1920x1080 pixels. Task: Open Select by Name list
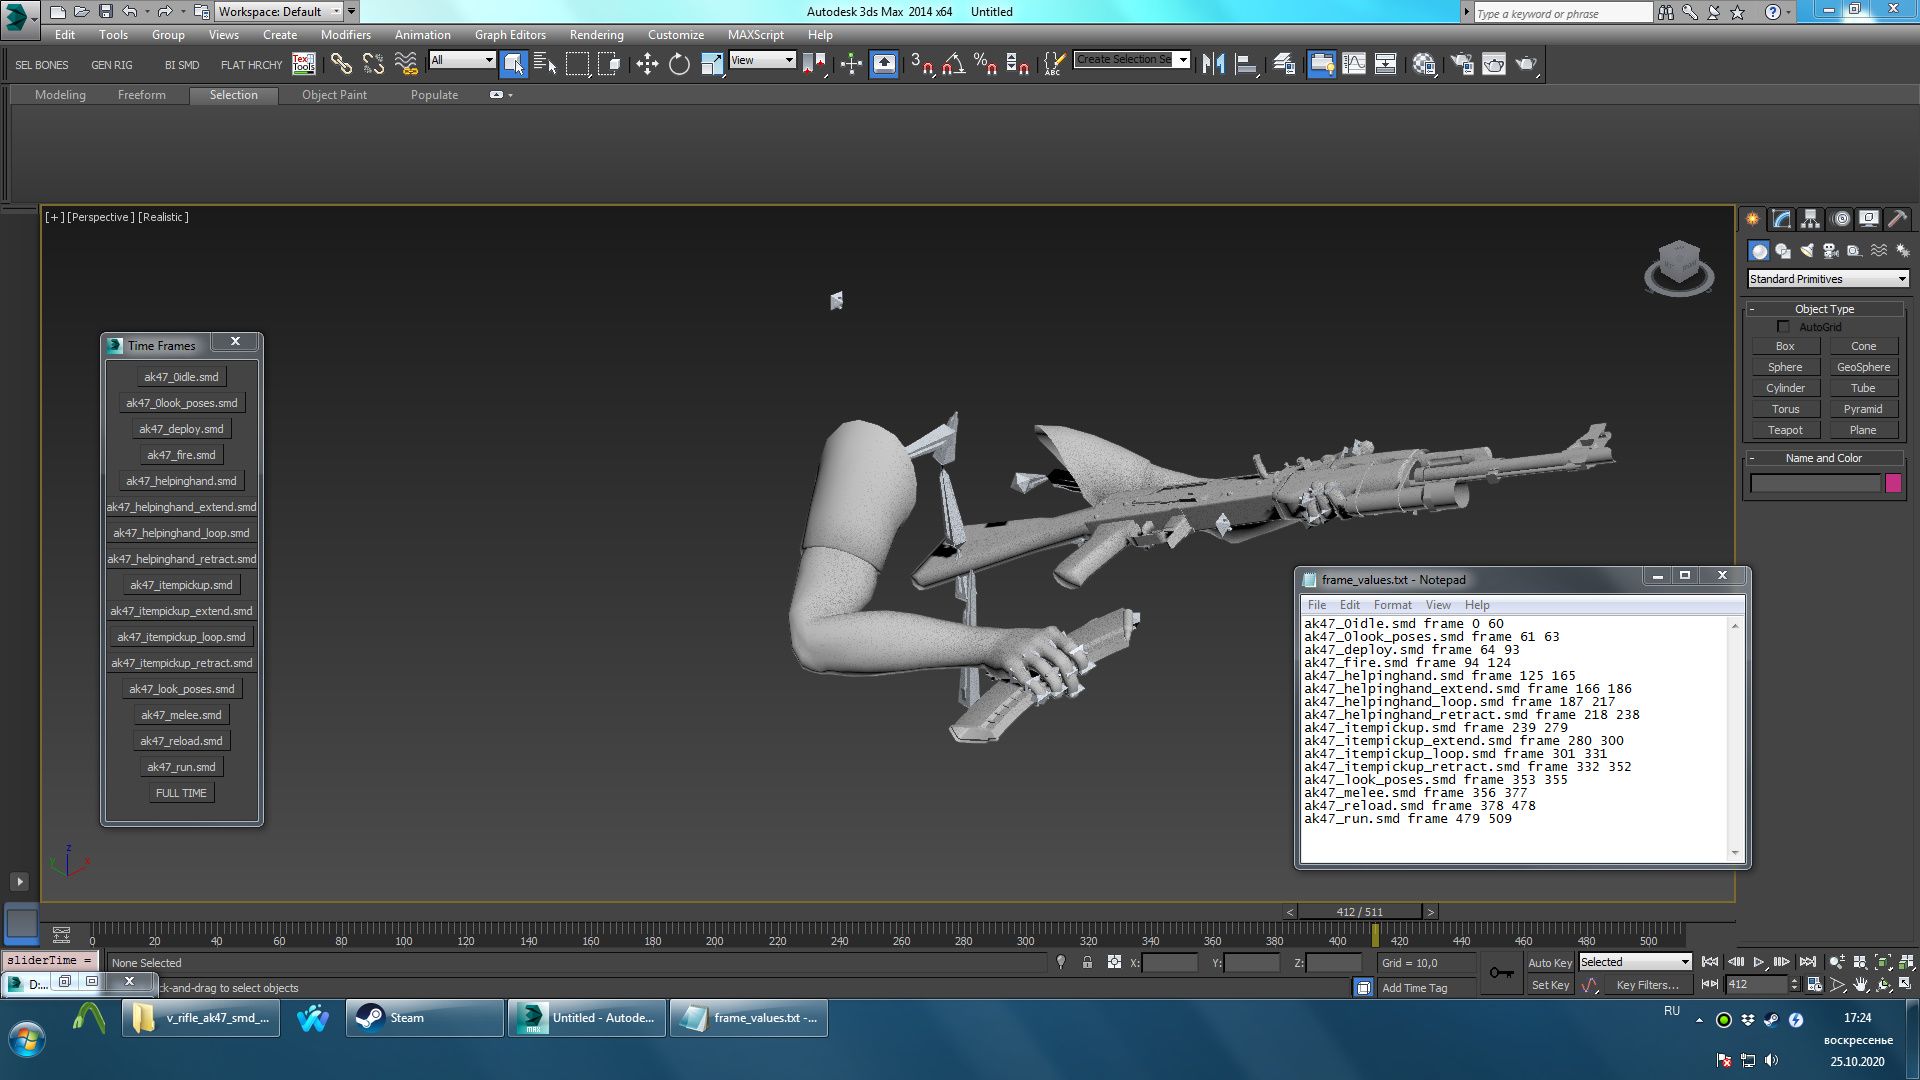(x=545, y=64)
